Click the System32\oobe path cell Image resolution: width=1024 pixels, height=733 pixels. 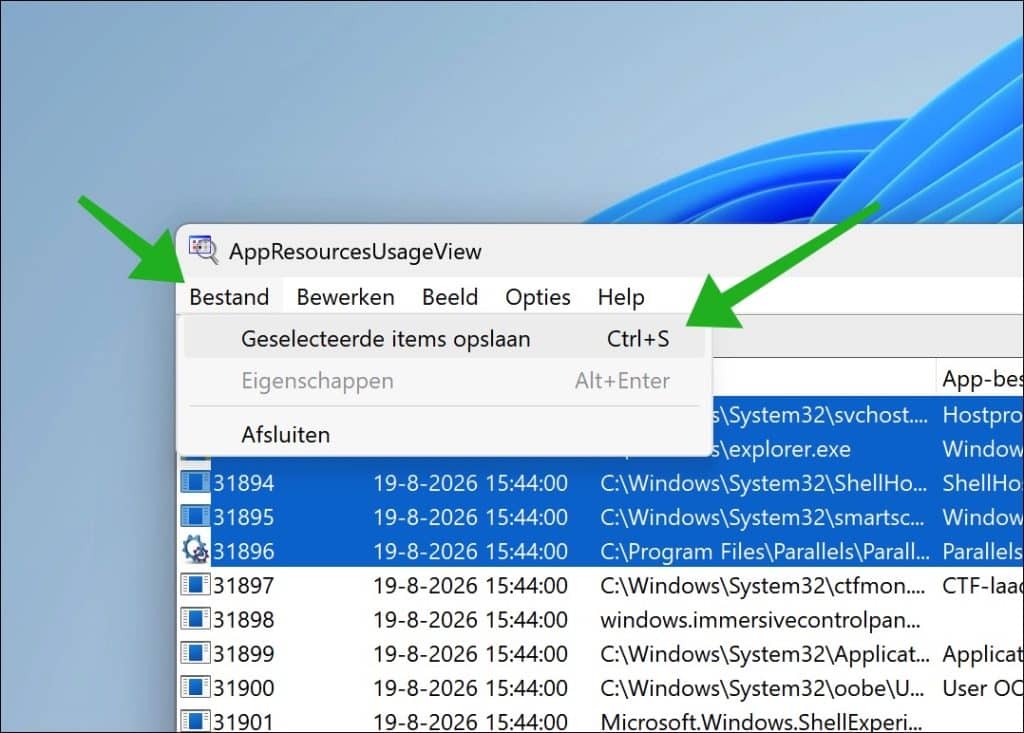[x=763, y=688]
